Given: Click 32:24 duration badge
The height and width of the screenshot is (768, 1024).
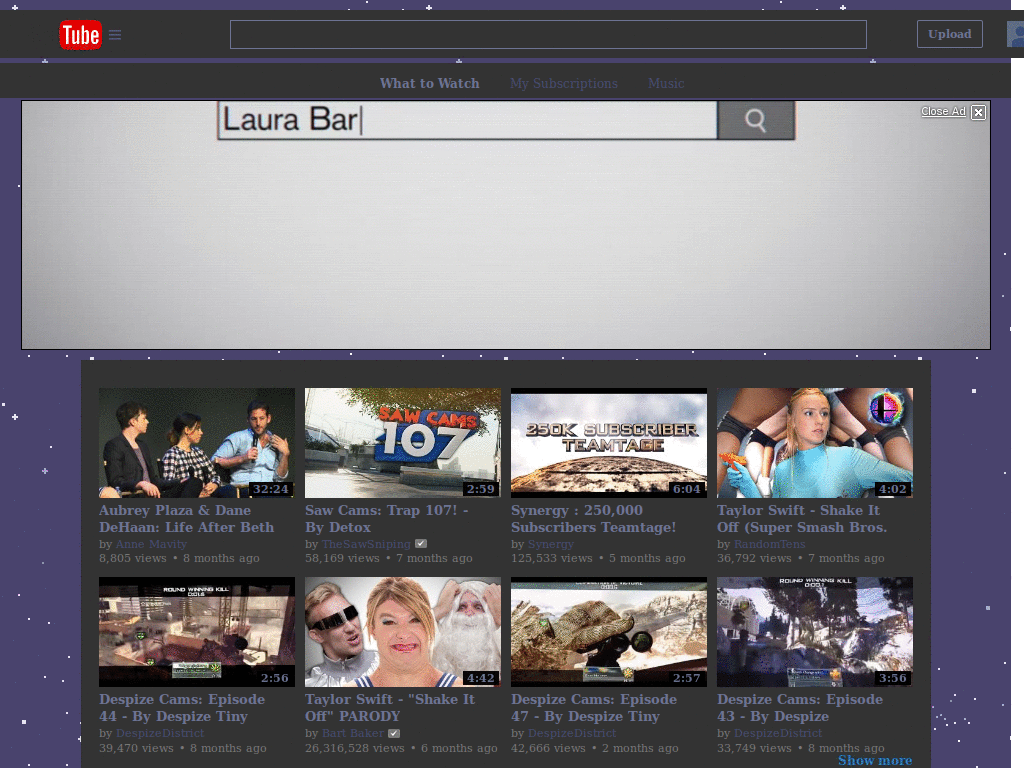Looking at the screenshot, I should pos(270,489).
